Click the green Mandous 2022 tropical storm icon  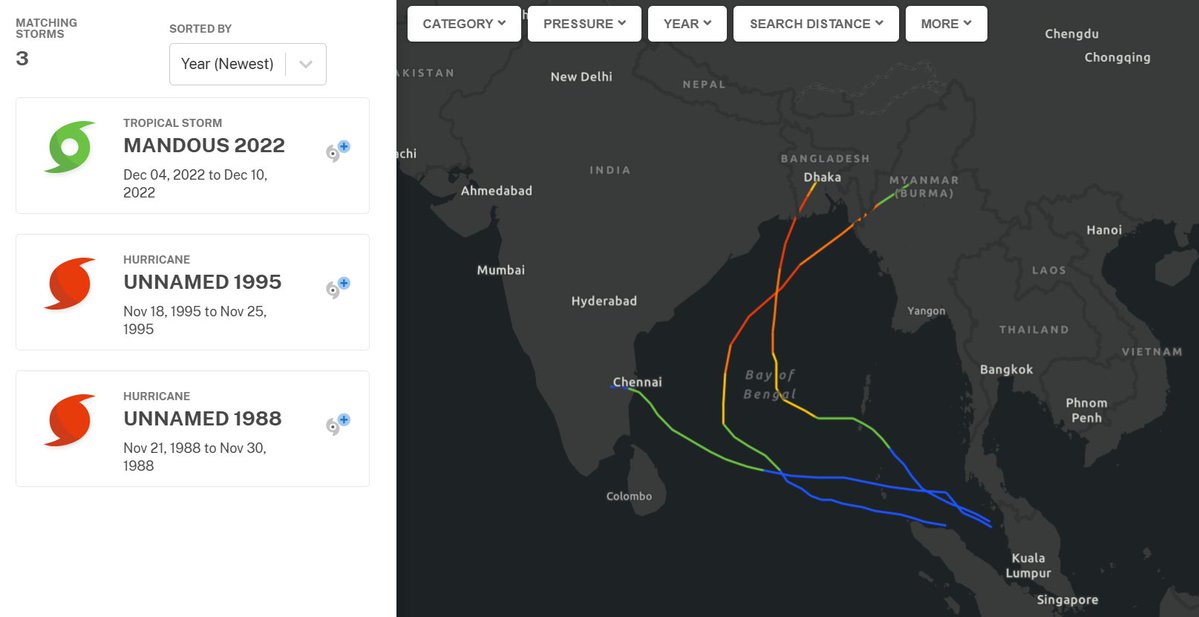tap(70, 147)
